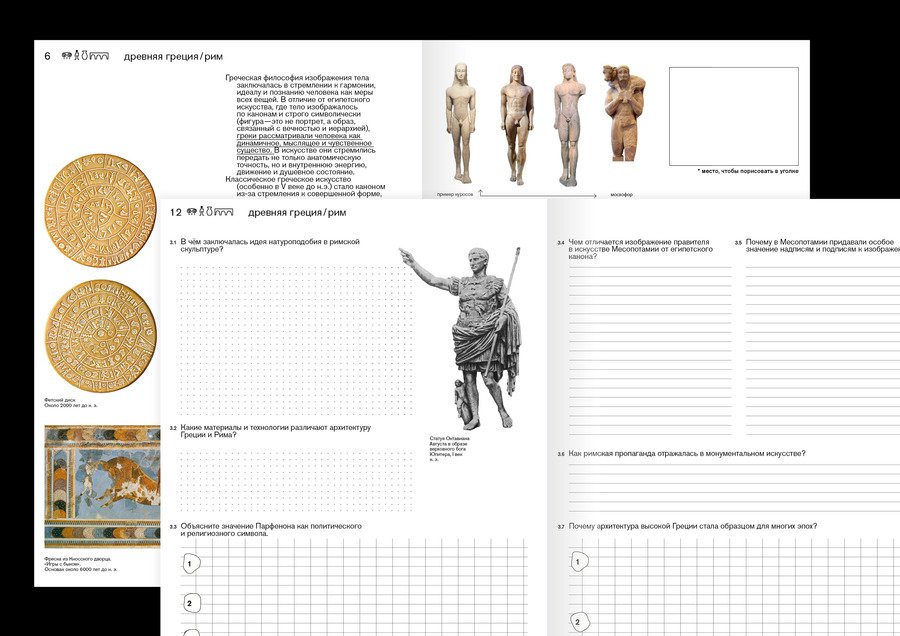Click the arrow line between 'пример куросов' and 'мосхофор'

pos(538,195)
